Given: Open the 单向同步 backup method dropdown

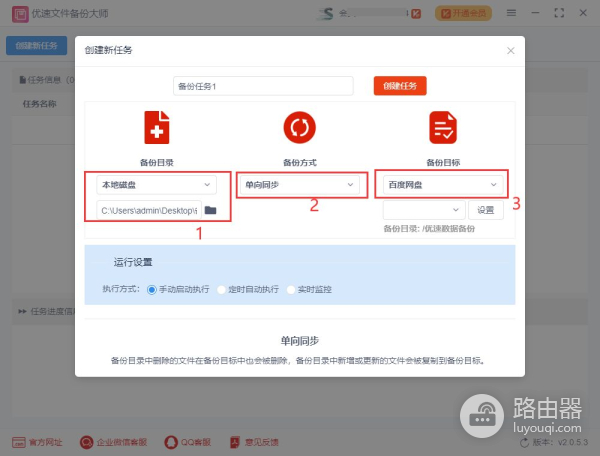Looking at the screenshot, I should (300, 185).
